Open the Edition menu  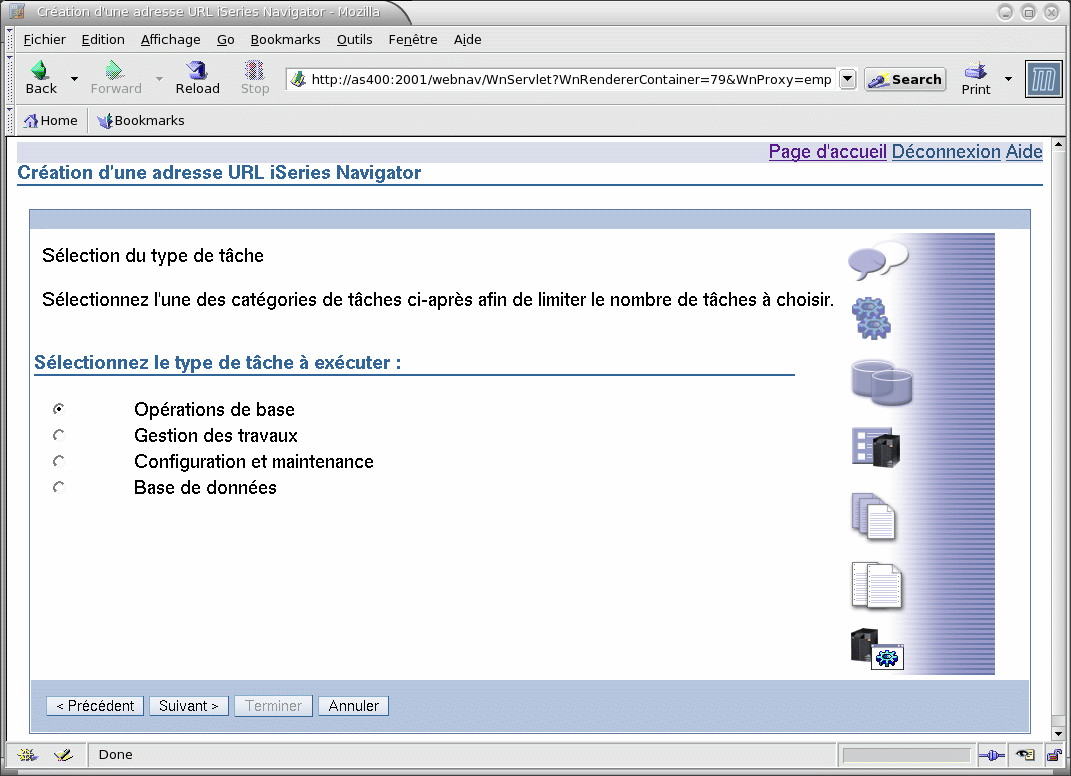103,40
